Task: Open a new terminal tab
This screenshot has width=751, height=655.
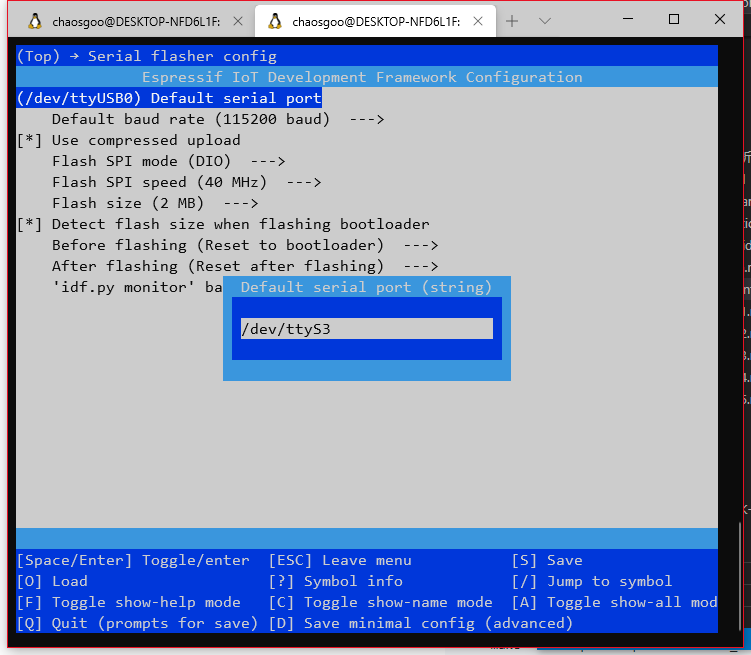Action: (512, 21)
